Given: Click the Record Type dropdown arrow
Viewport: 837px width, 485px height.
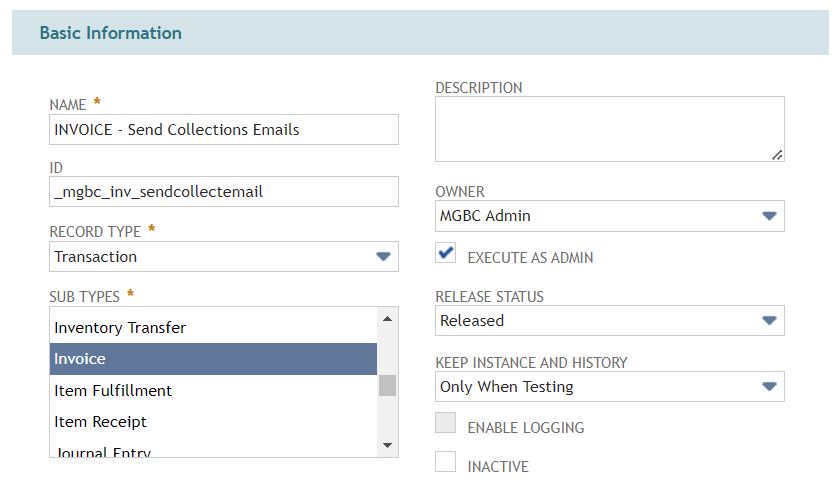Looking at the screenshot, I should (383, 257).
